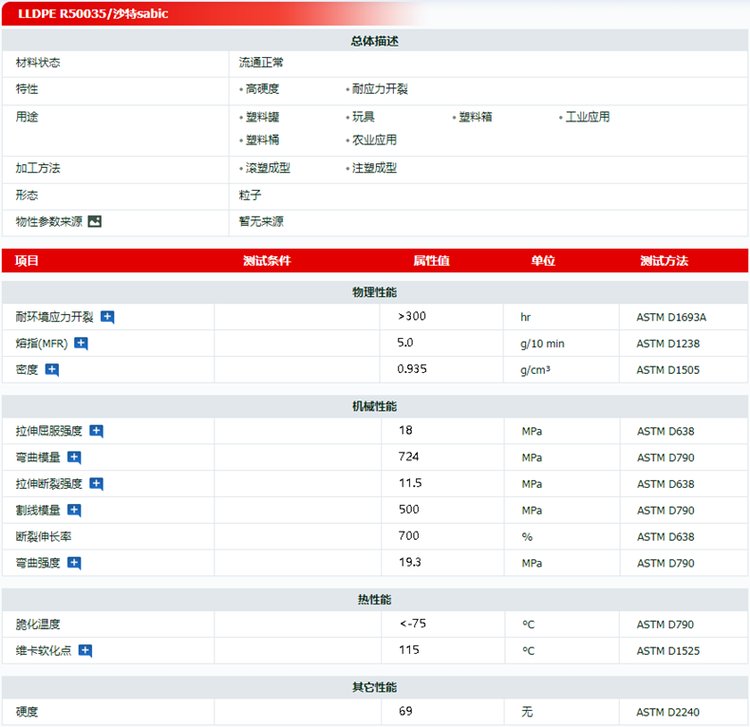The height and width of the screenshot is (727, 750).
Task: Click the image icon beside 物性参数来源
Action: tap(95, 221)
